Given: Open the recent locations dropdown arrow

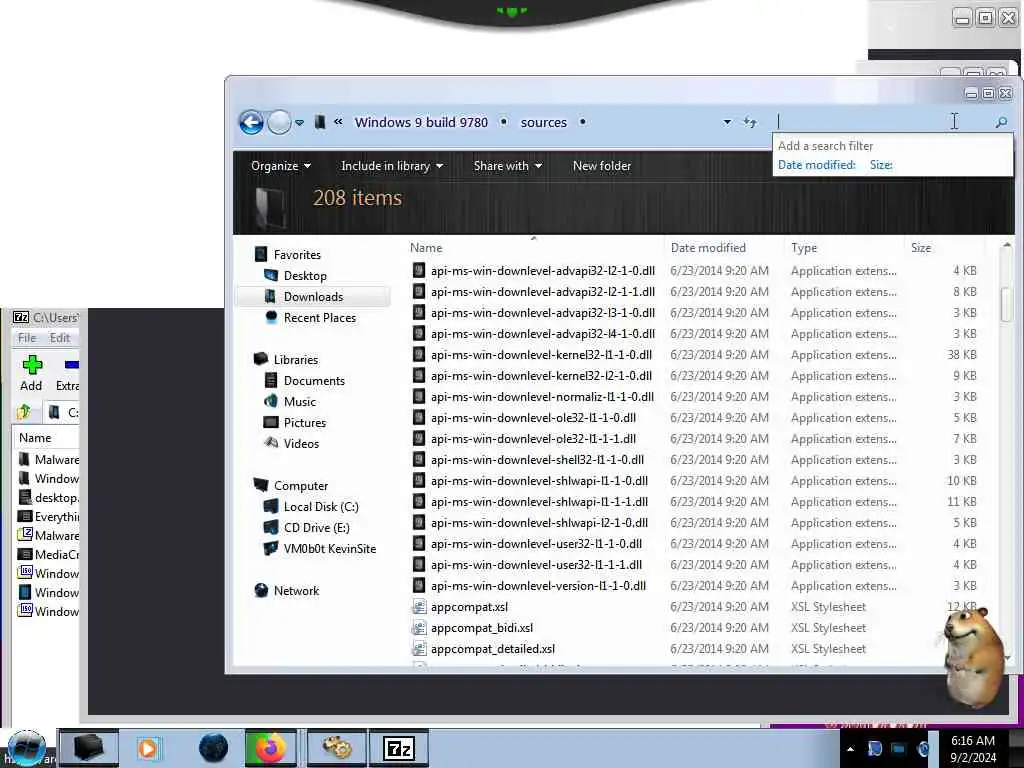Looking at the screenshot, I should coord(299,122).
